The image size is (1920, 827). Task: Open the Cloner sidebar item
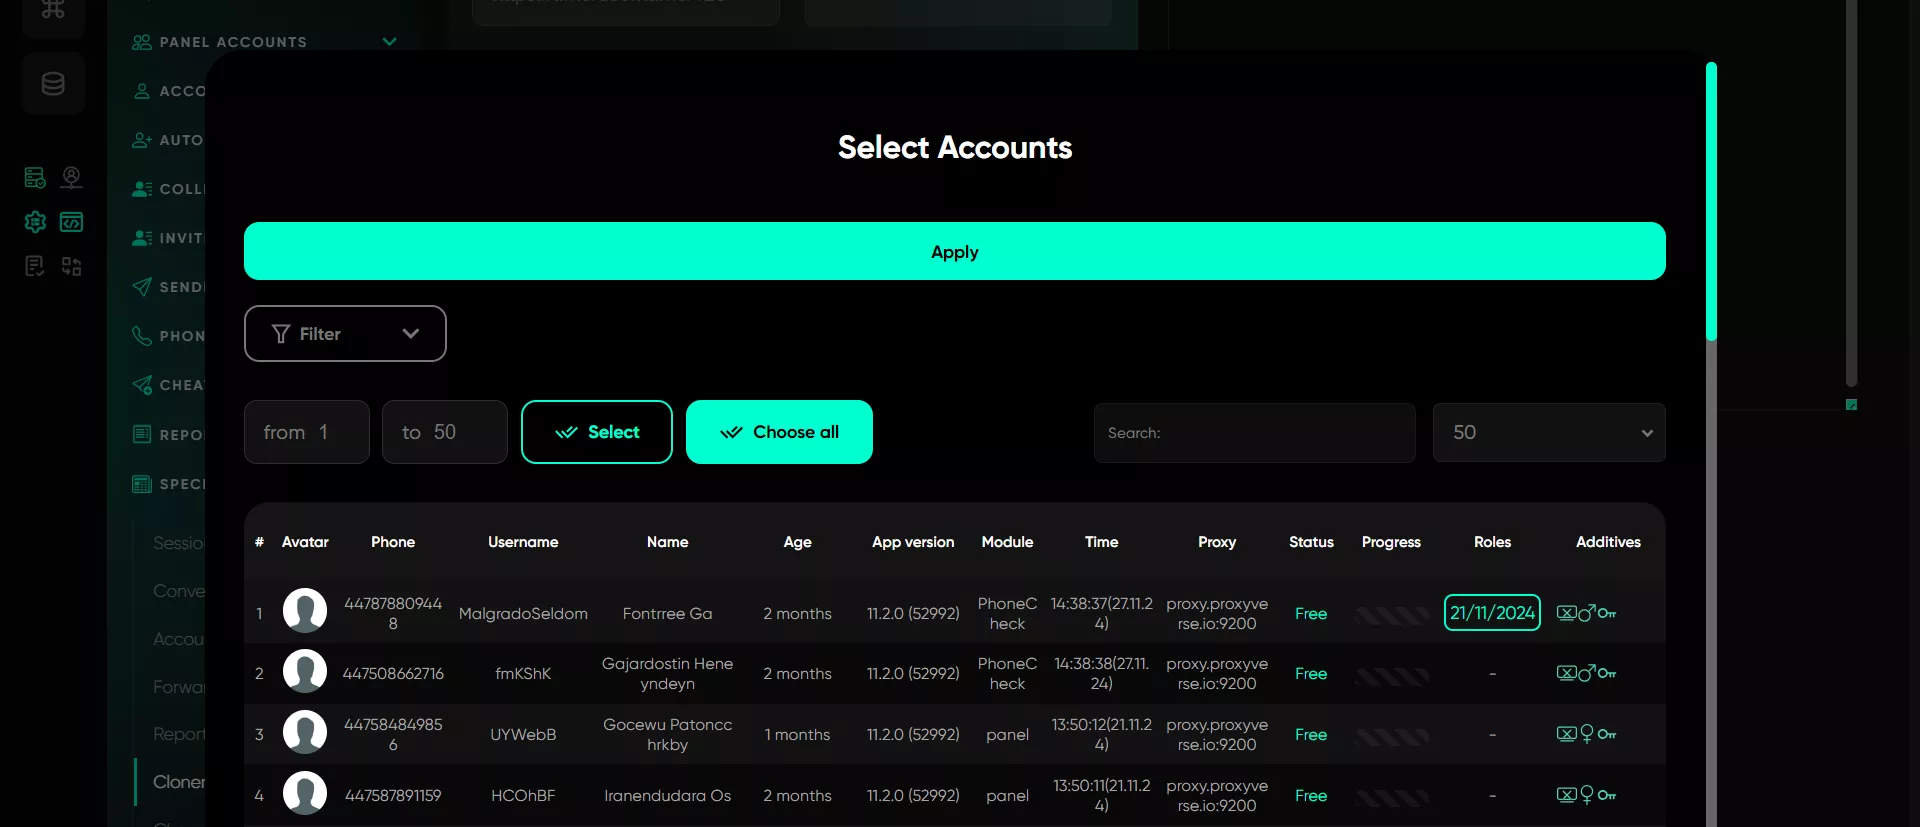pos(179,782)
